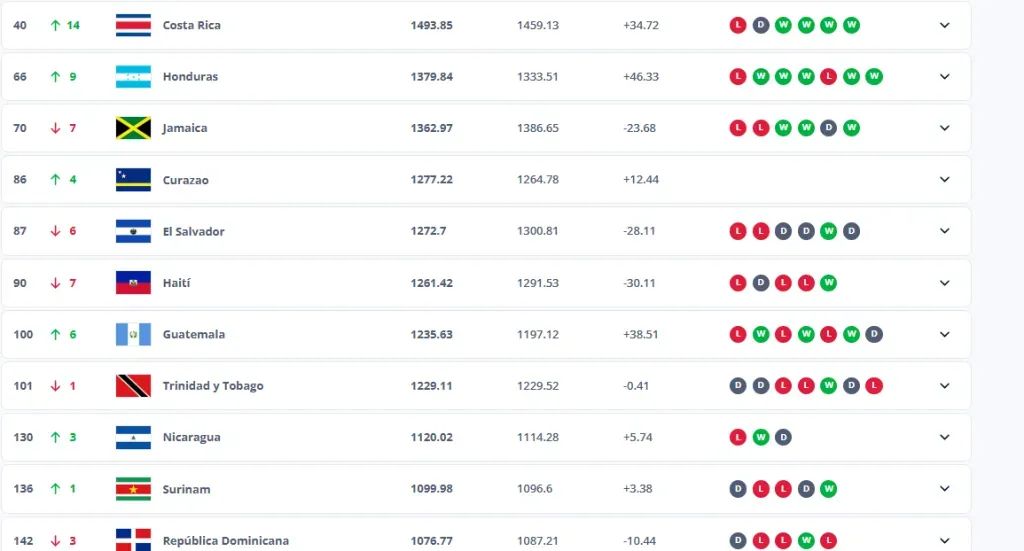Click the República Dominicana team name
Image resolution: width=1024 pixels, height=551 pixels.
click(226, 541)
